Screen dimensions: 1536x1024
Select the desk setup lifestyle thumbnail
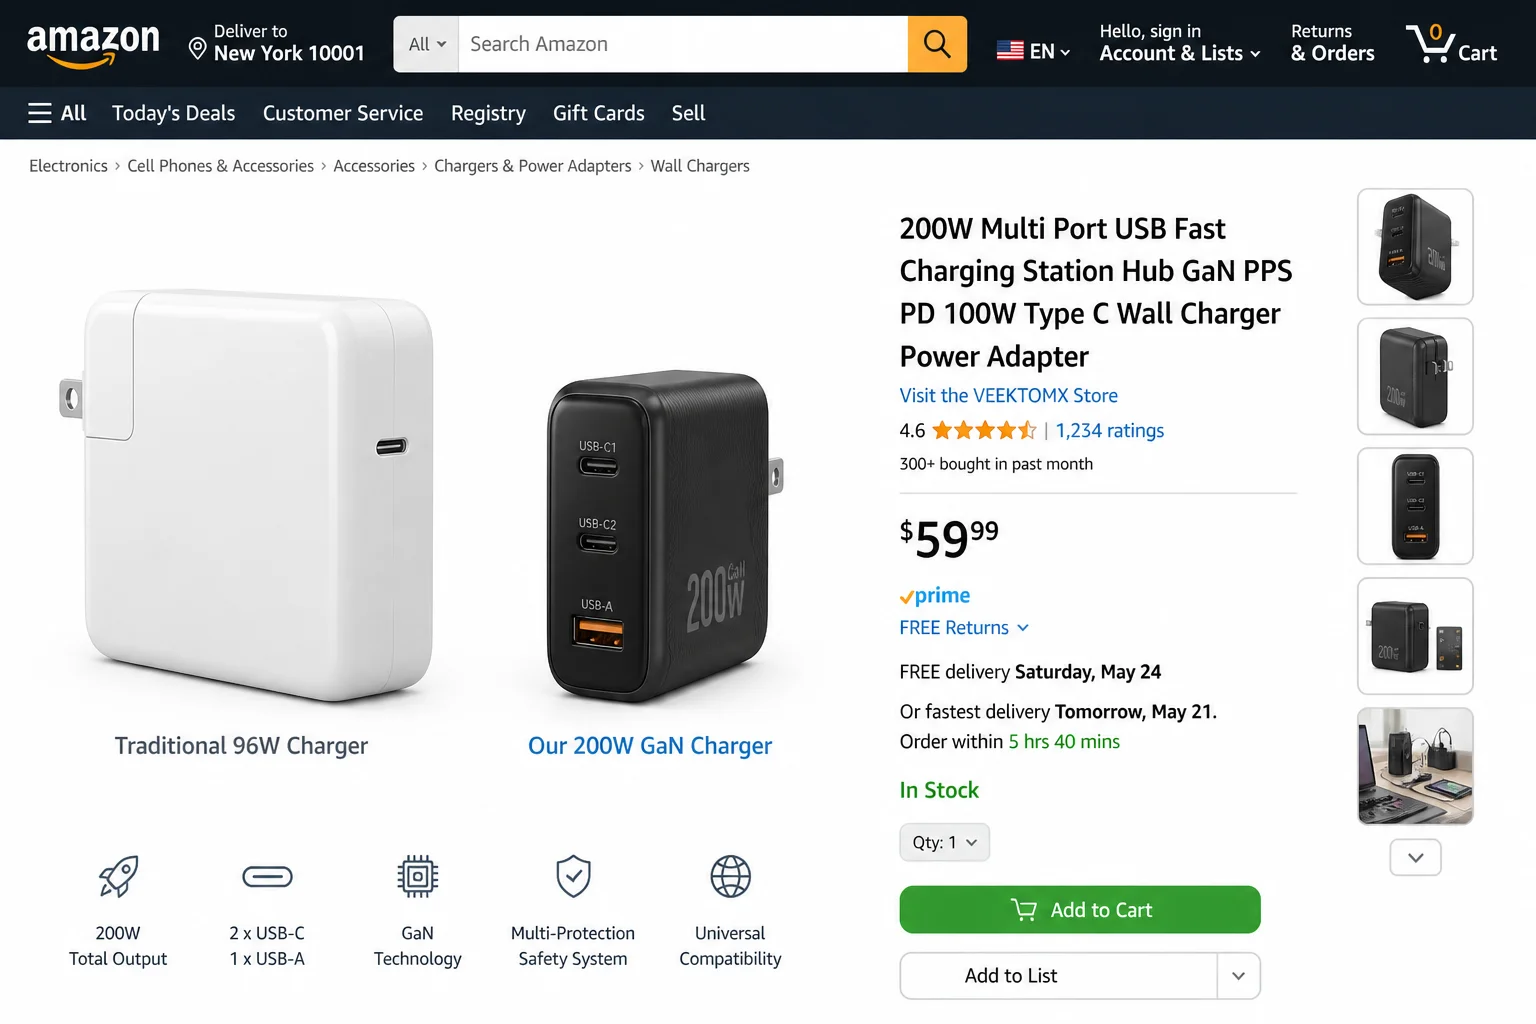click(x=1415, y=766)
